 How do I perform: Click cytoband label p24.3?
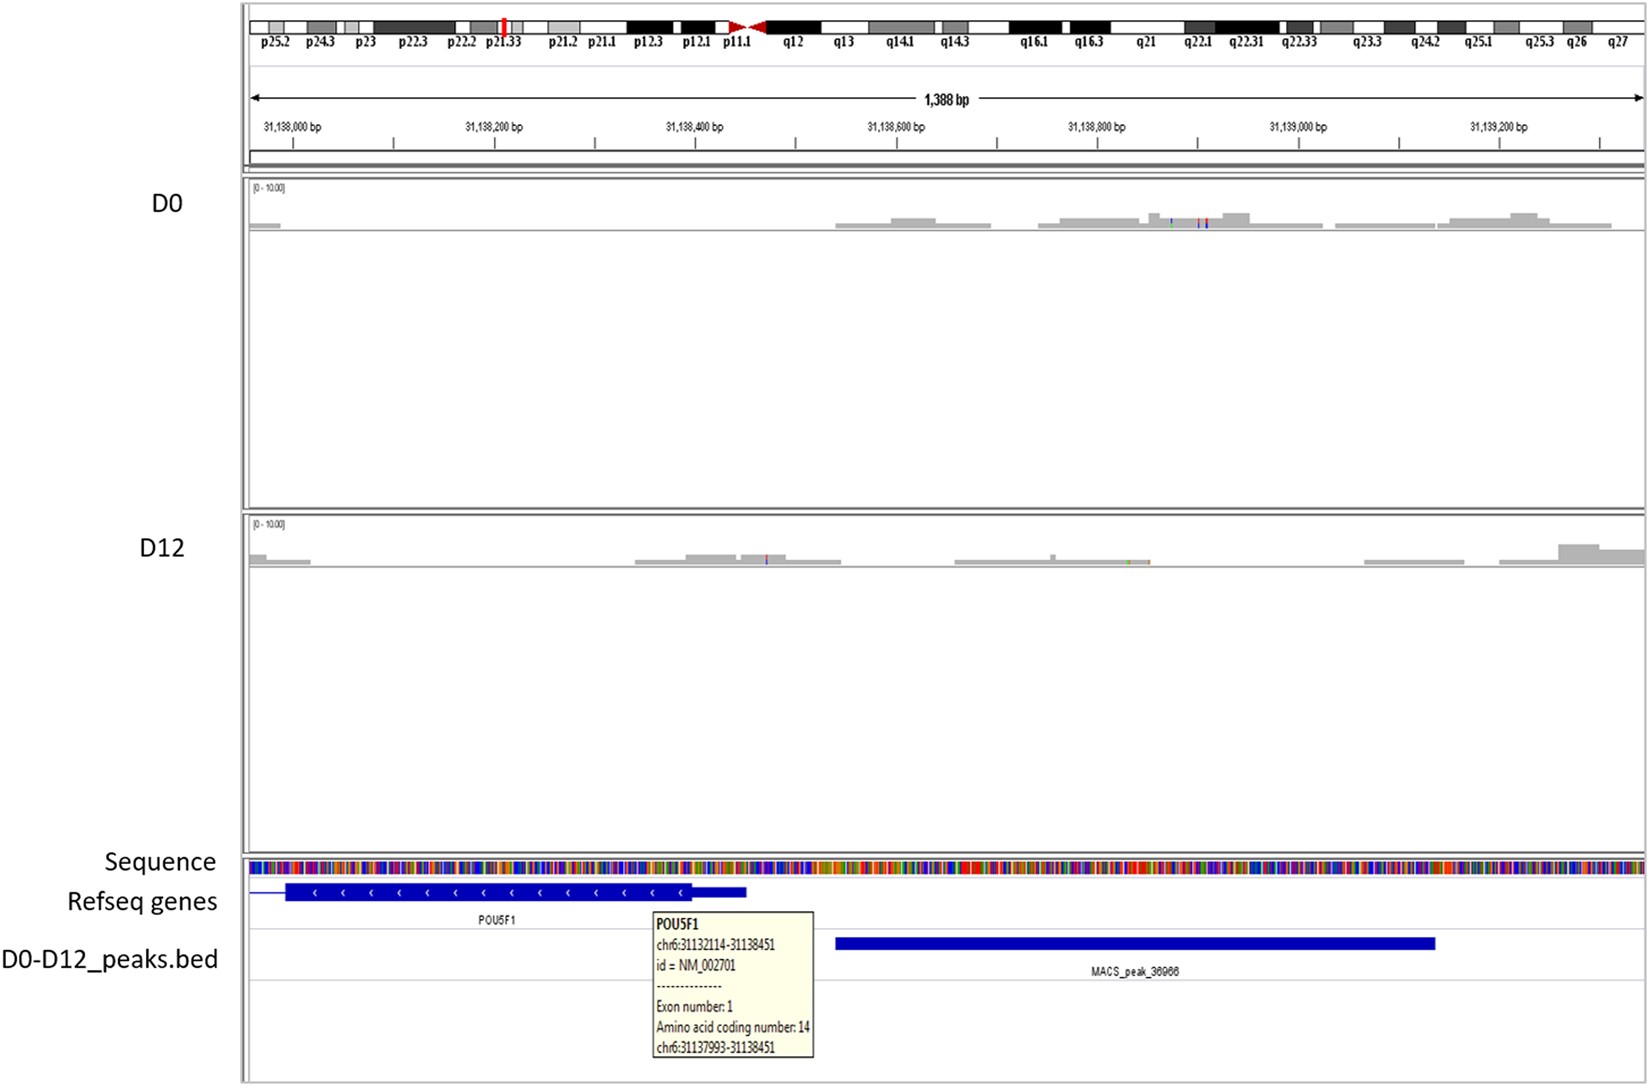[x=320, y=42]
